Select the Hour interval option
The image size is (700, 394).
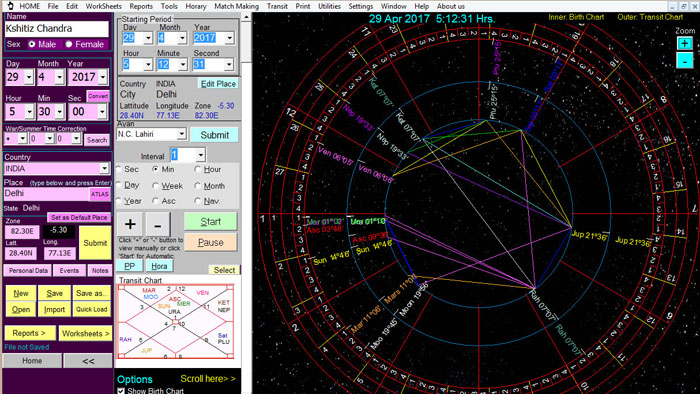pyautogui.click(x=197, y=169)
